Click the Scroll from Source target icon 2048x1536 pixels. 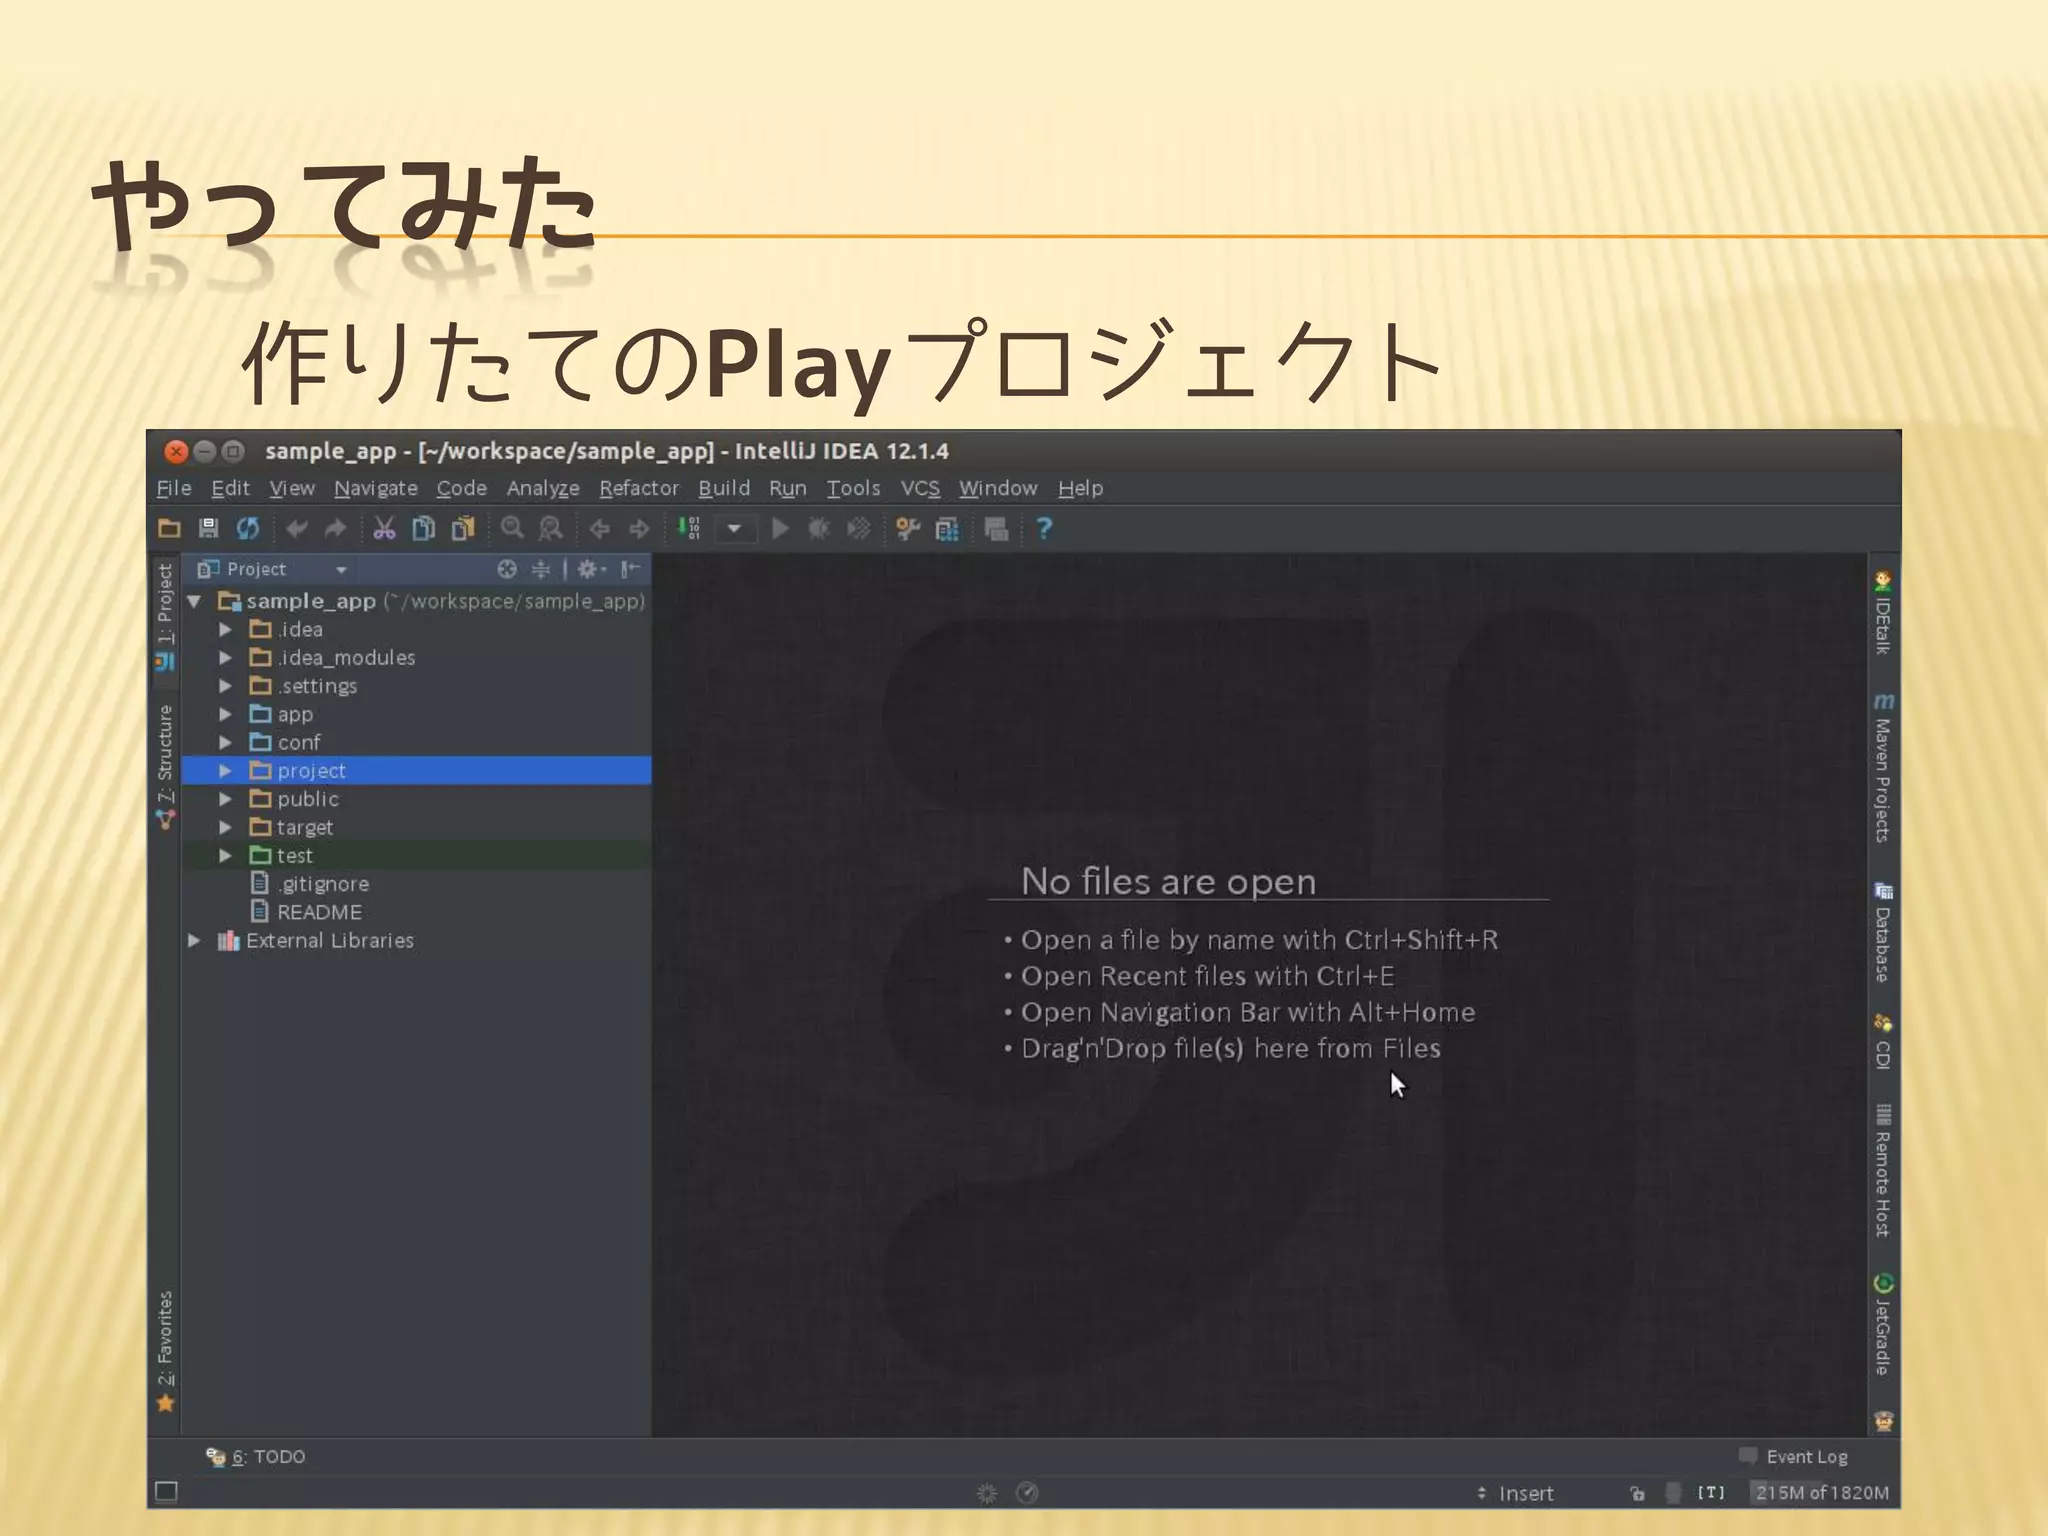(x=507, y=569)
